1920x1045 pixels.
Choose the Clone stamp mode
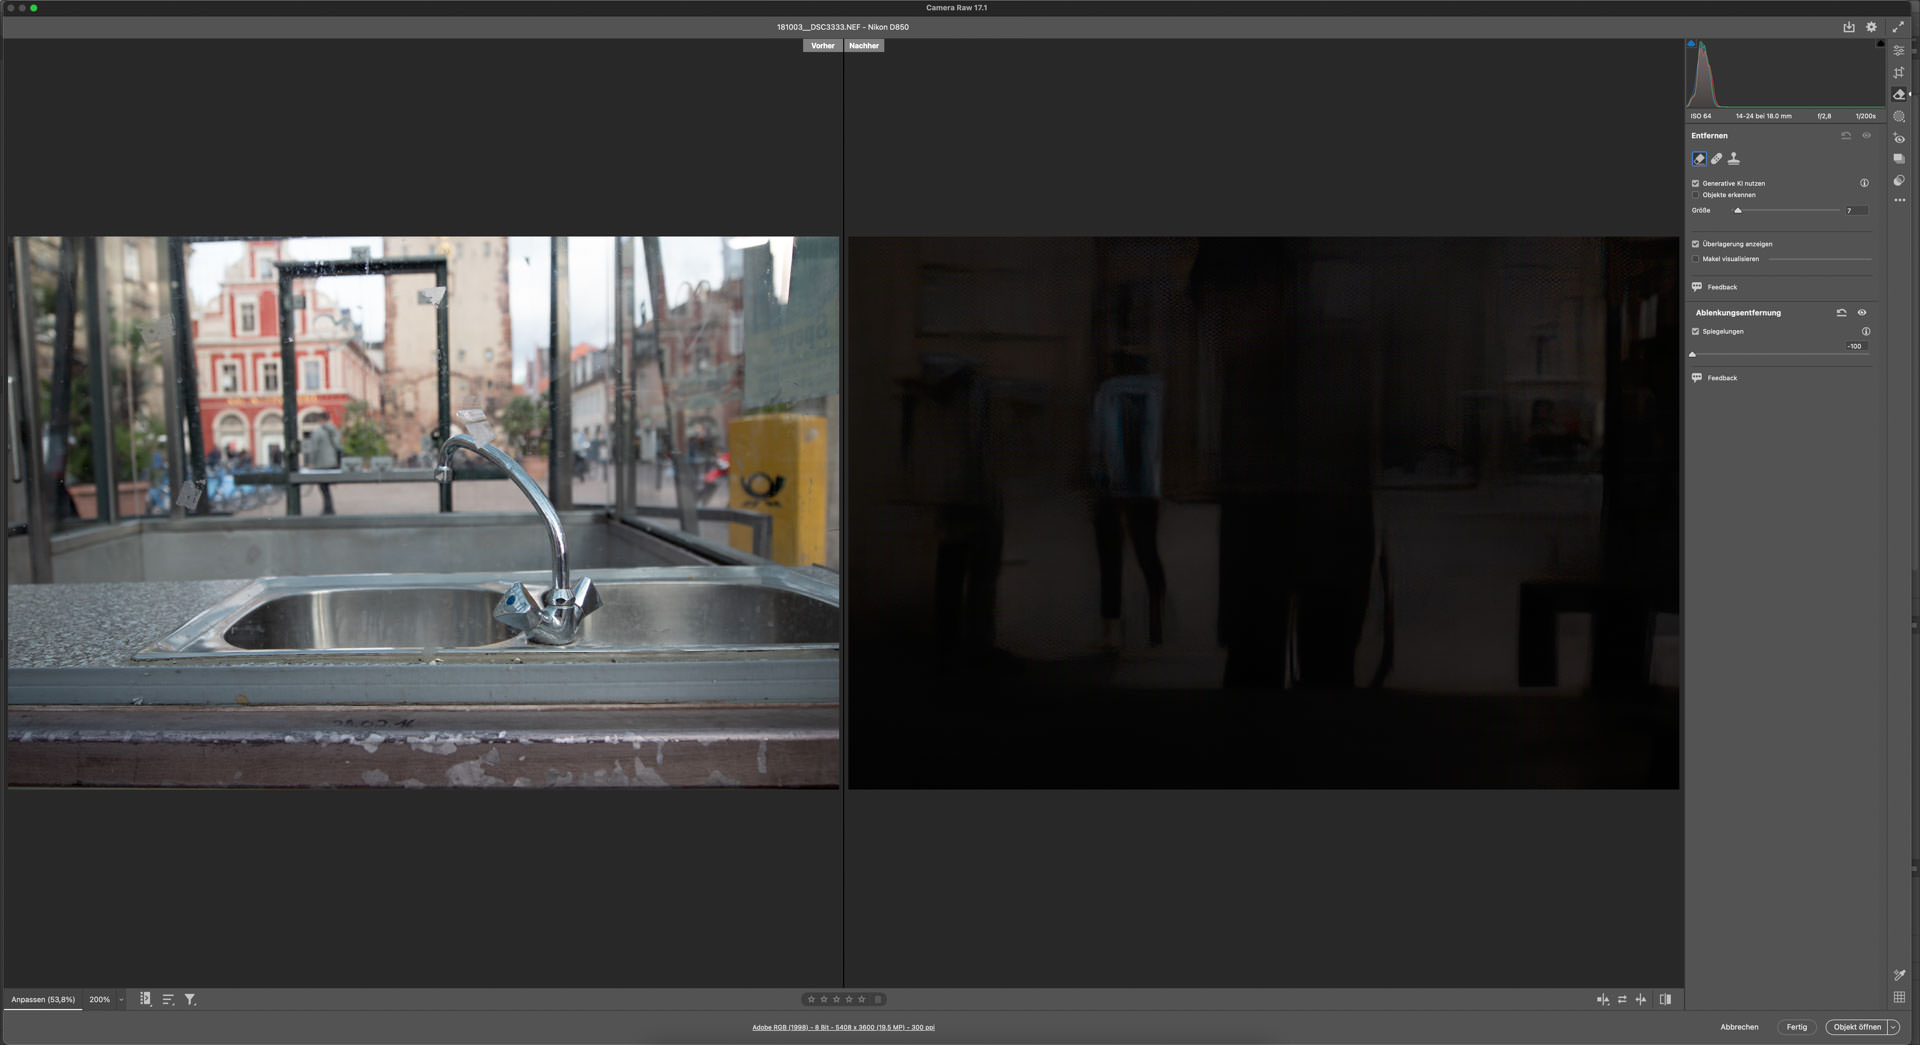pos(1734,158)
